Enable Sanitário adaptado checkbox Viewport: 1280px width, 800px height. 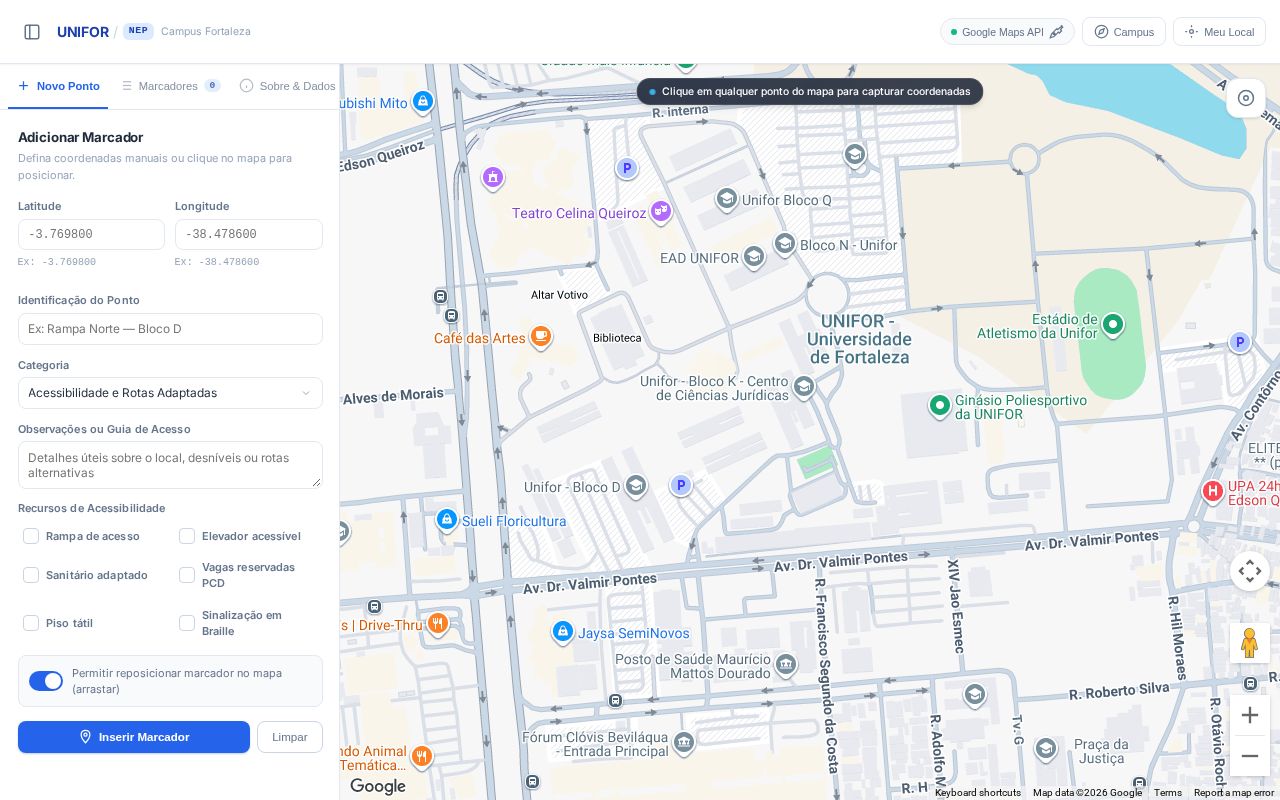click(x=31, y=575)
